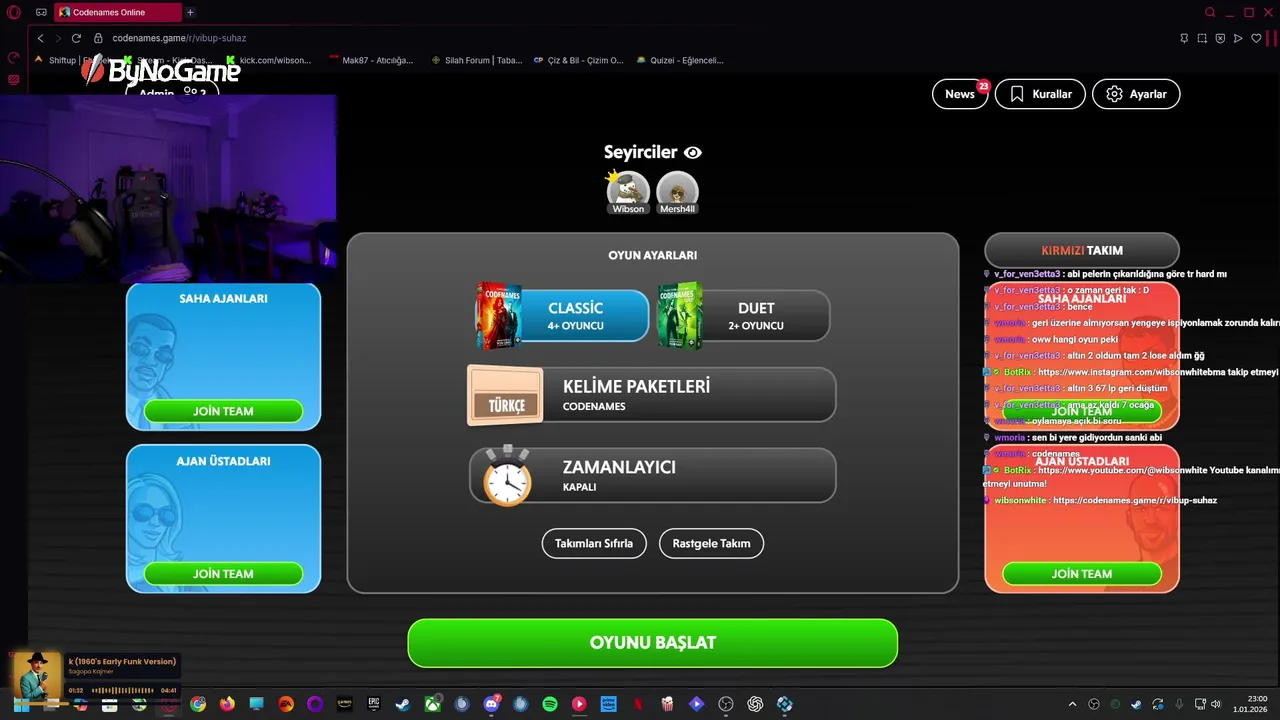This screenshot has width=1280, height=720.
Task: Open the Xbox app from the taskbar
Action: pyautogui.click(x=432, y=704)
